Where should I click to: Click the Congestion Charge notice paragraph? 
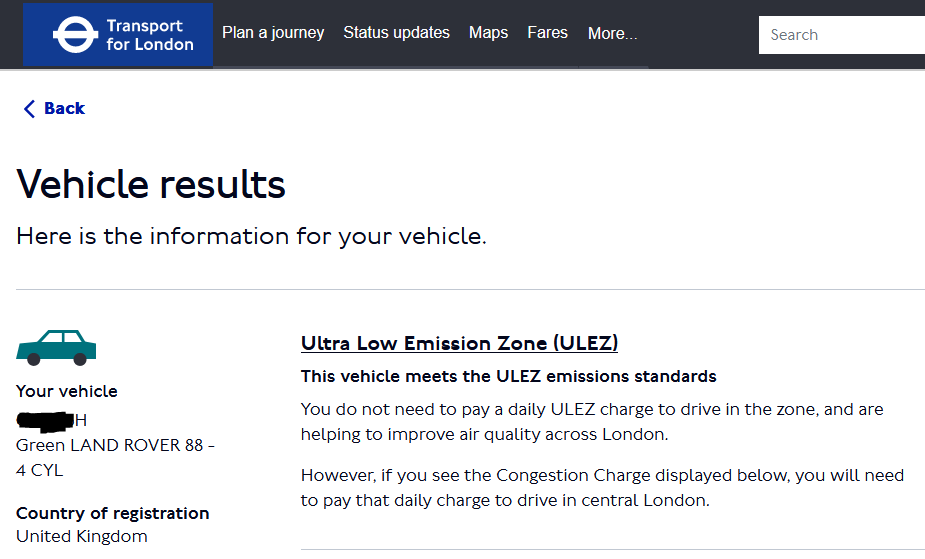pos(602,488)
